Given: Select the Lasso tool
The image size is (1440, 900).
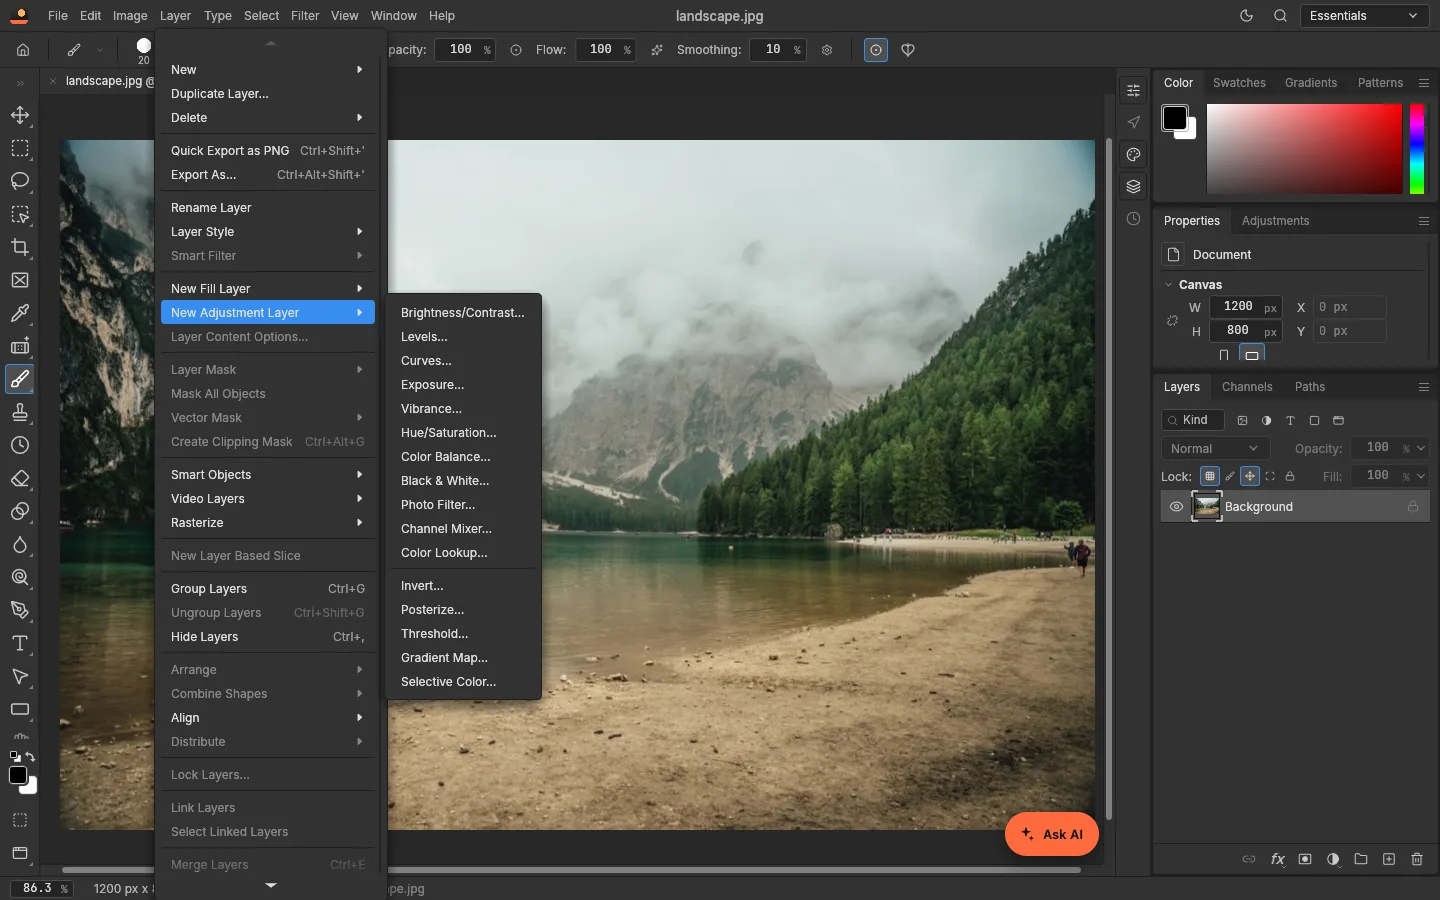Looking at the screenshot, I should point(20,181).
